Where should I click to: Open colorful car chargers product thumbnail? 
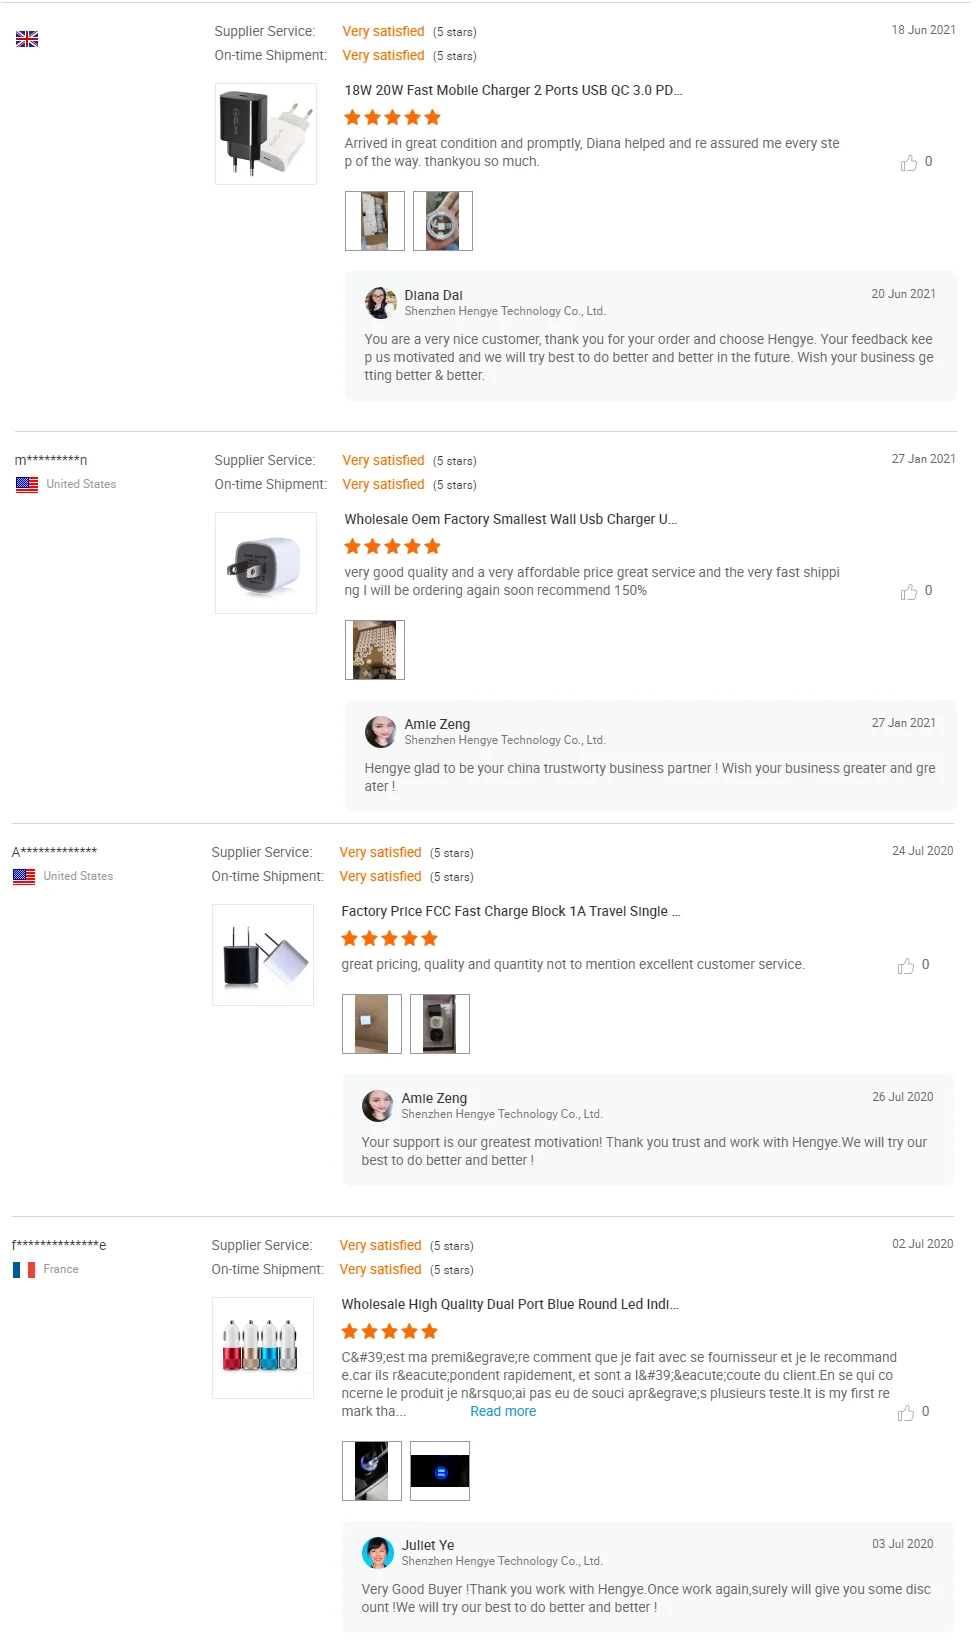pos(263,1348)
